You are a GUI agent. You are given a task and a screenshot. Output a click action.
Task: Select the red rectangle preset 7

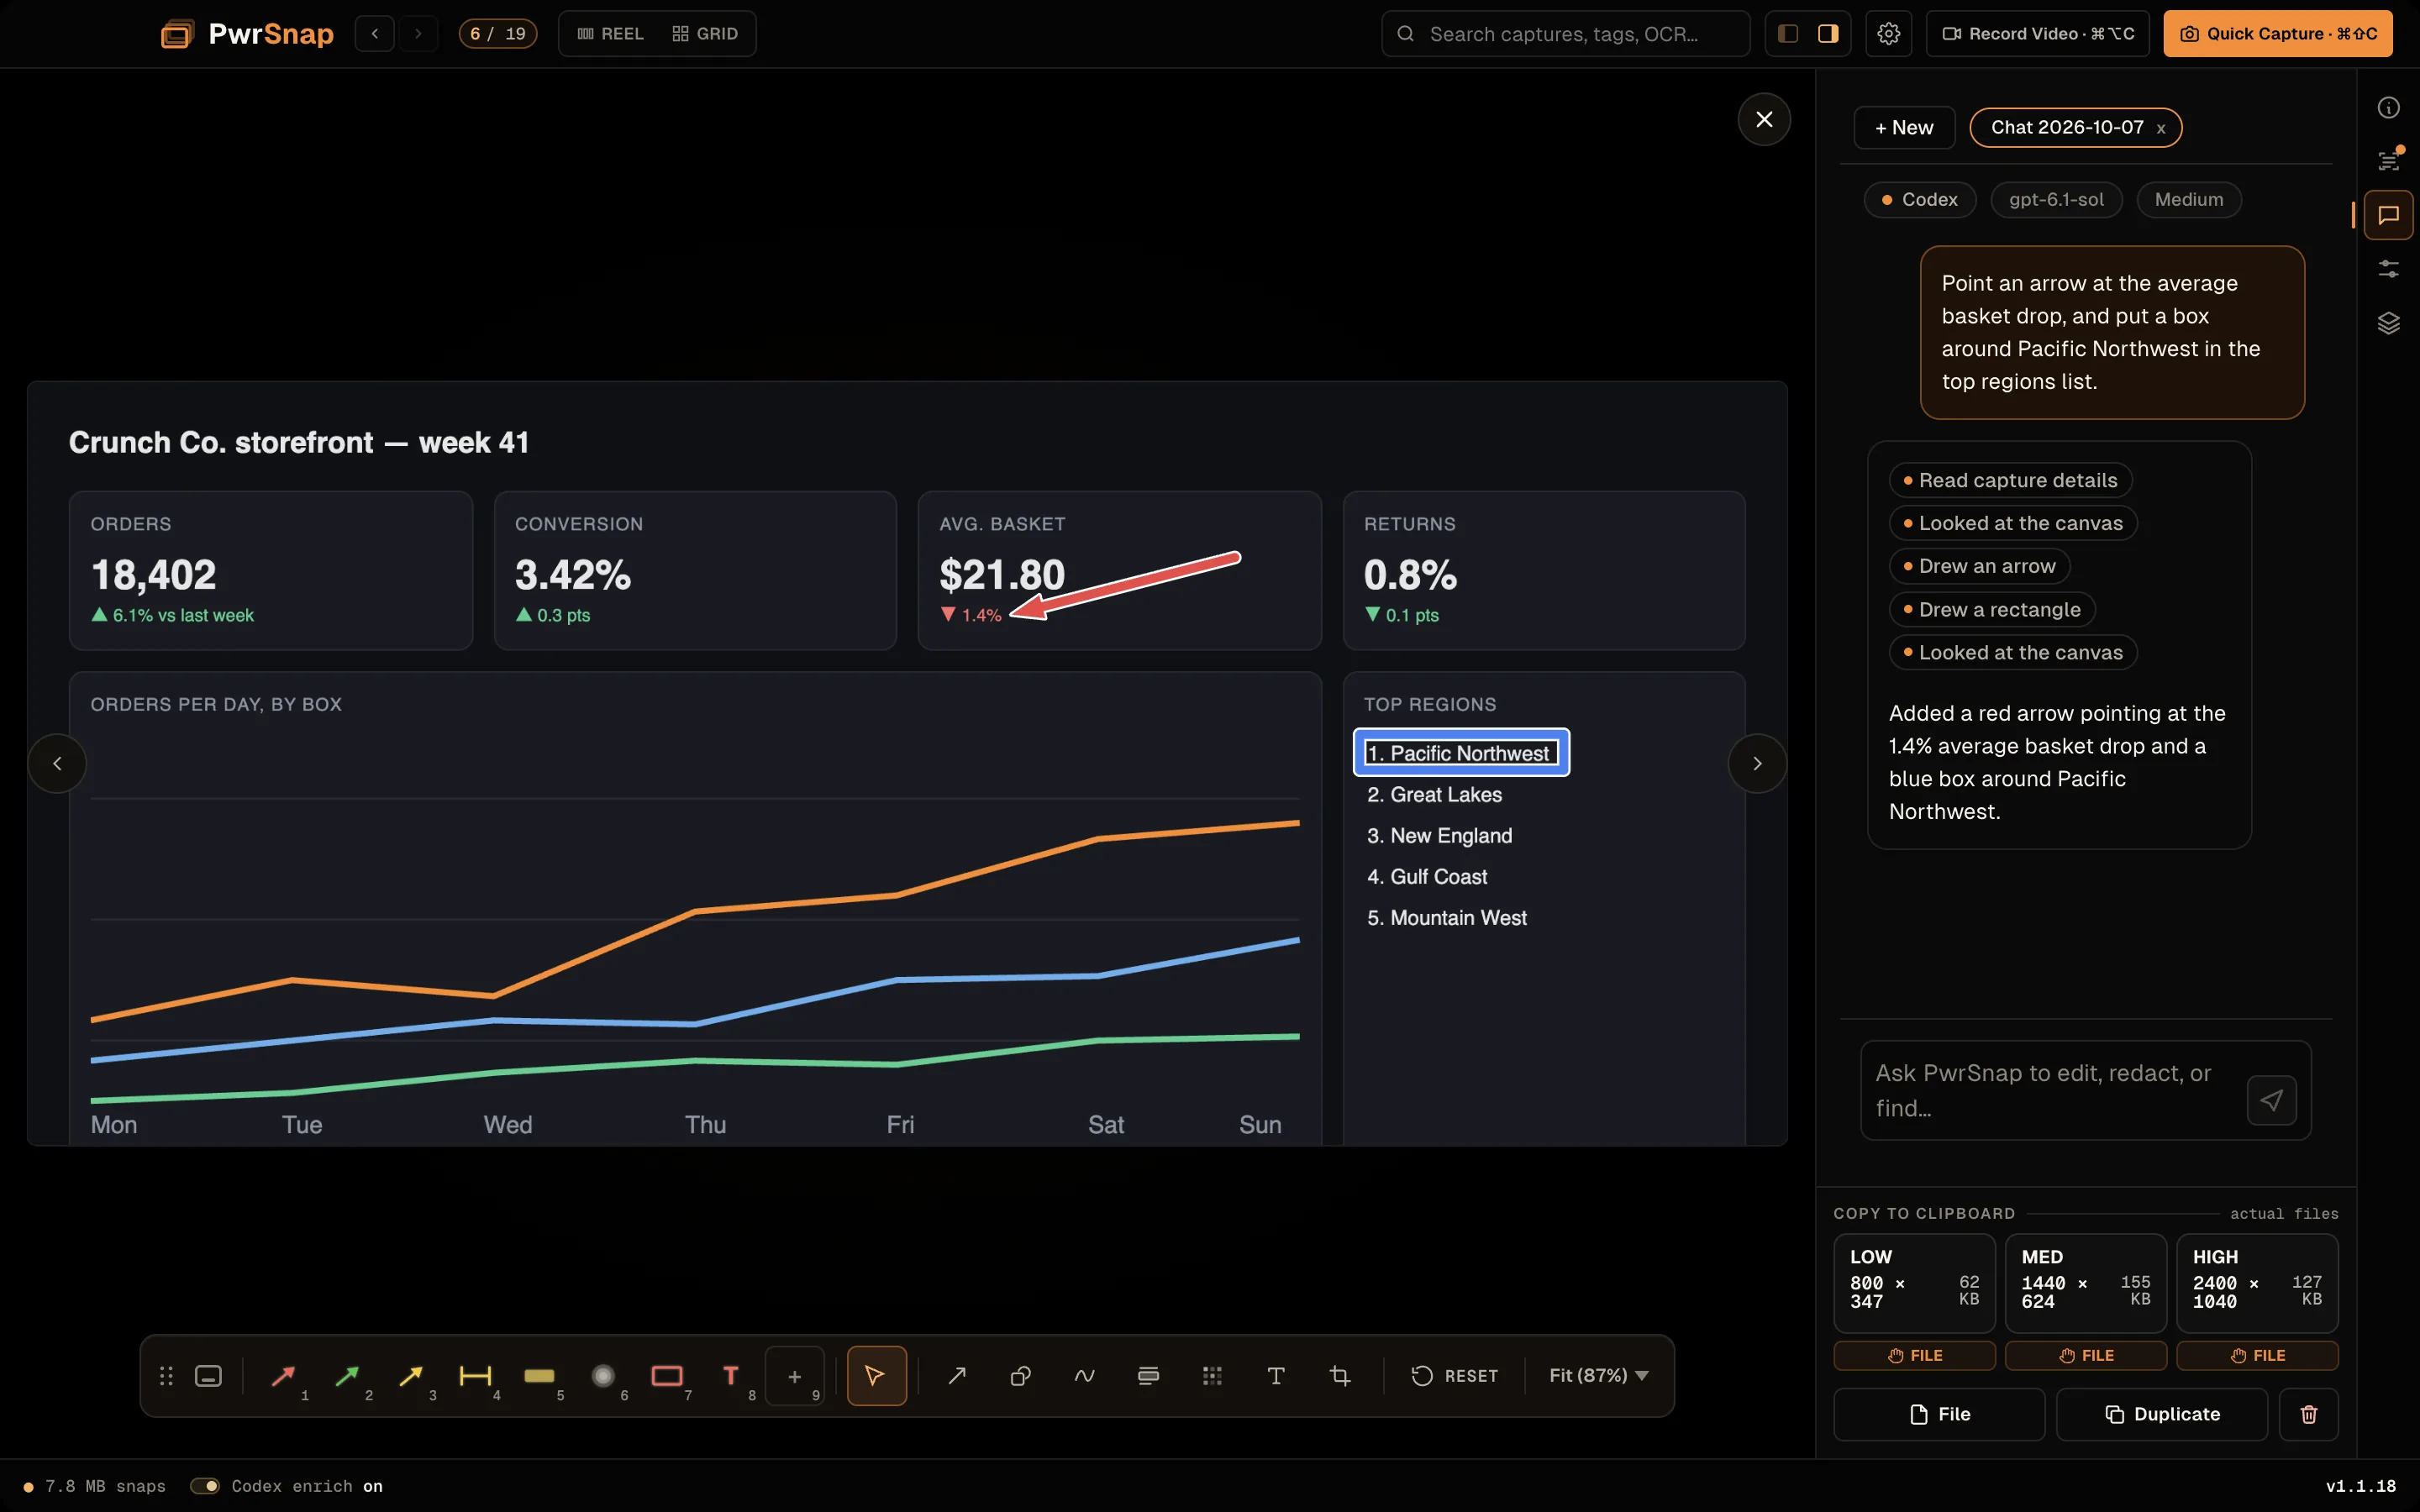[667, 1376]
